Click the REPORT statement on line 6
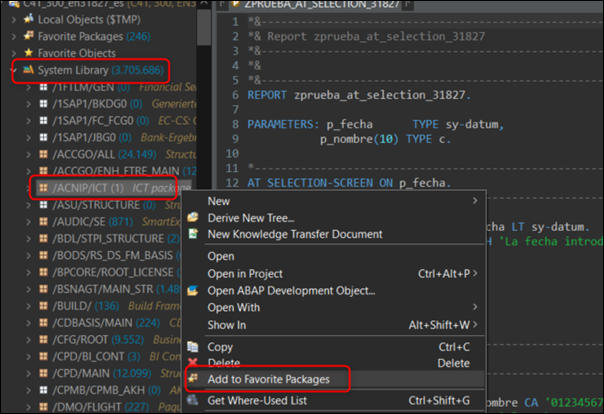 click(x=359, y=95)
